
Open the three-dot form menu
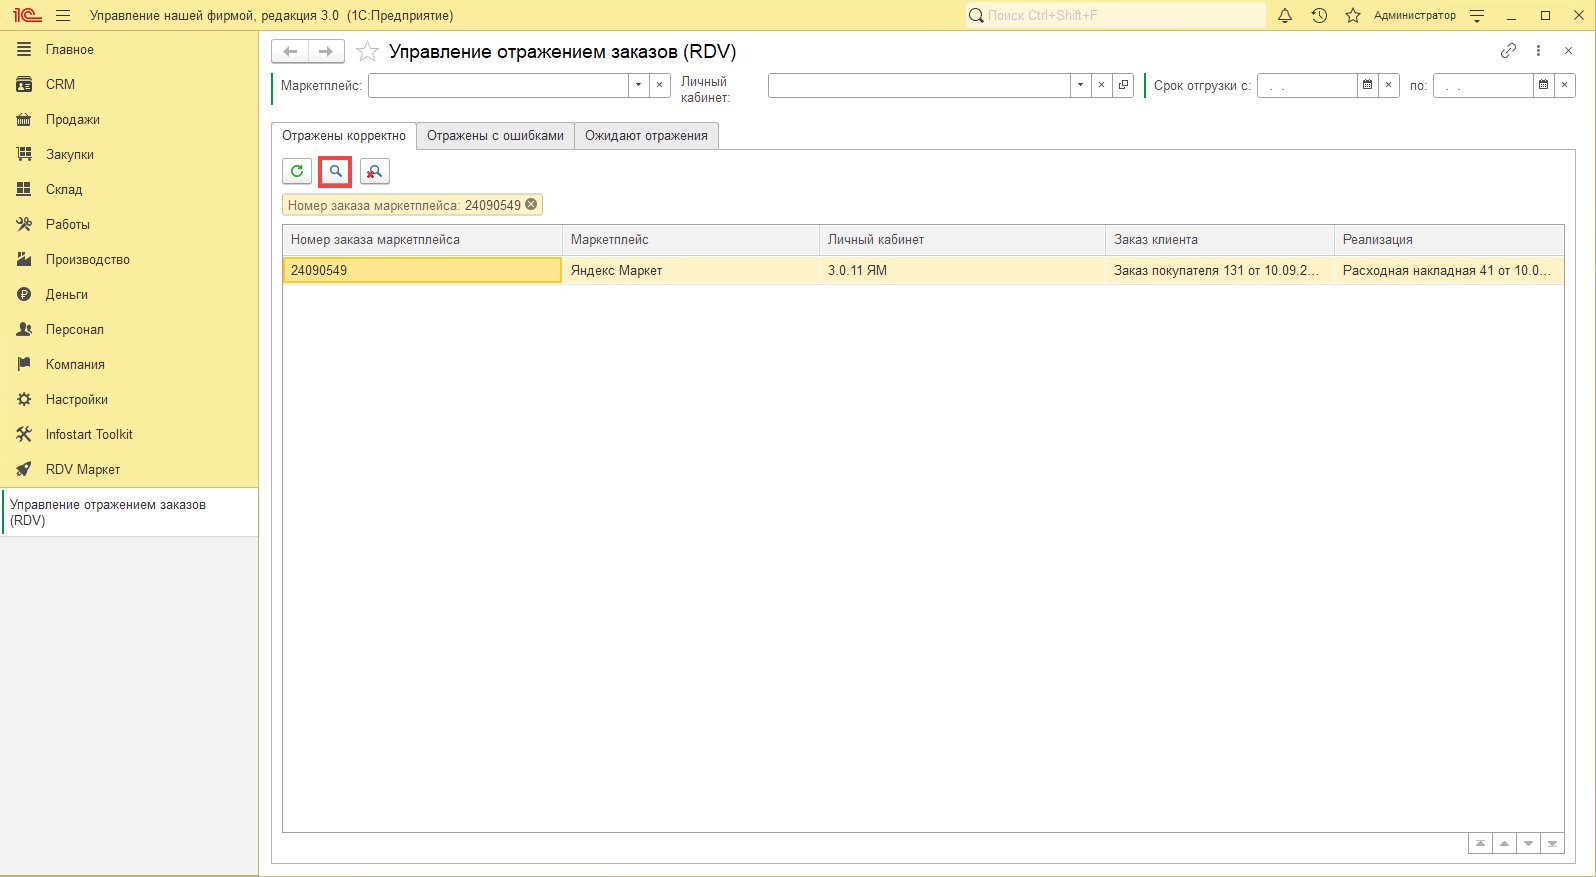1538,51
